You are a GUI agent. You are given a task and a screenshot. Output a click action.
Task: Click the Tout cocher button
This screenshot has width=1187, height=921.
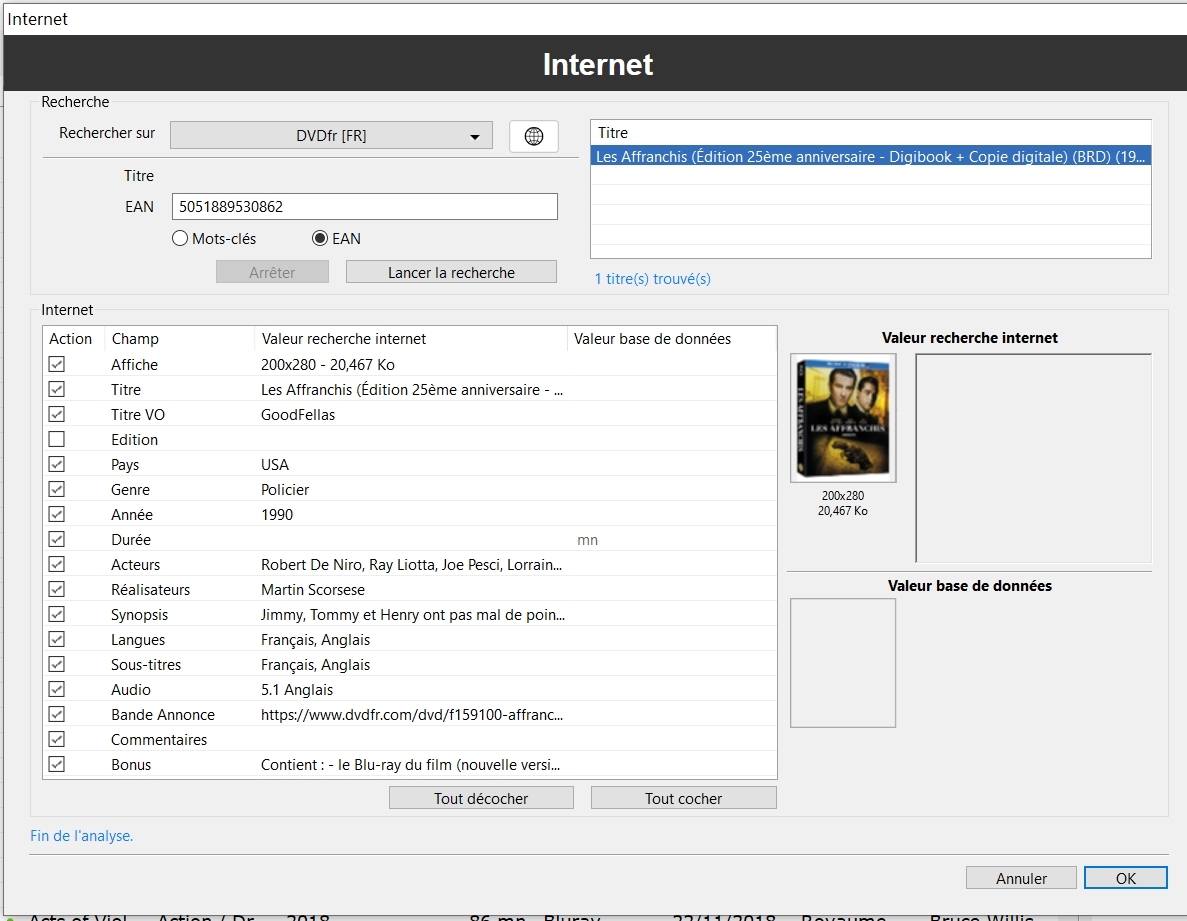(x=683, y=798)
